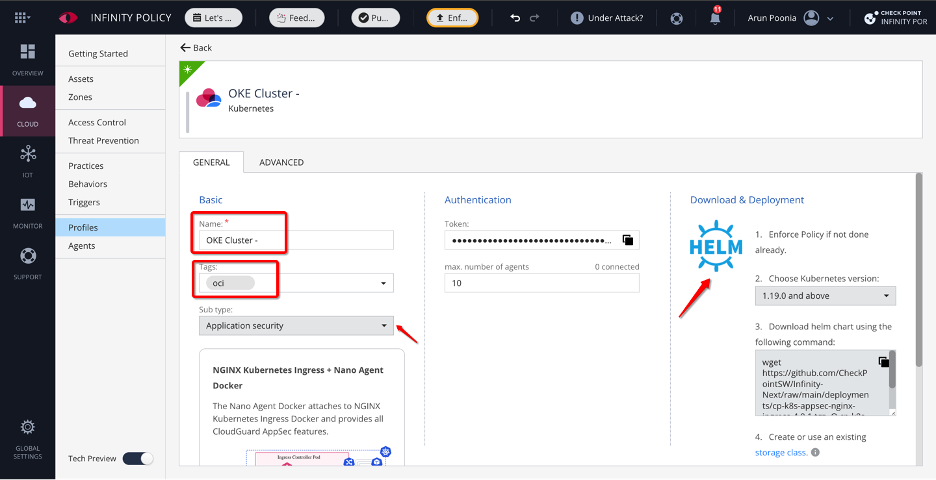Screen dimensions: 936x480
Task: Open Zones in side menu
Action: tap(80, 97)
